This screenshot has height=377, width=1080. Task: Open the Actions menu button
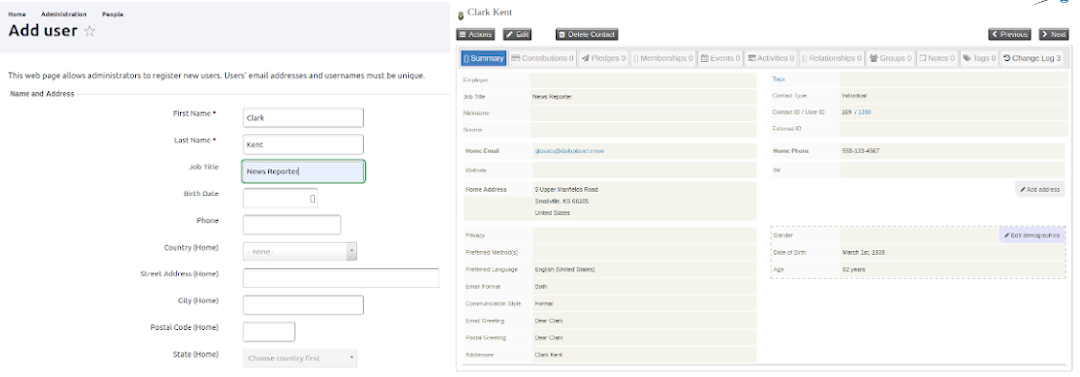click(x=475, y=34)
